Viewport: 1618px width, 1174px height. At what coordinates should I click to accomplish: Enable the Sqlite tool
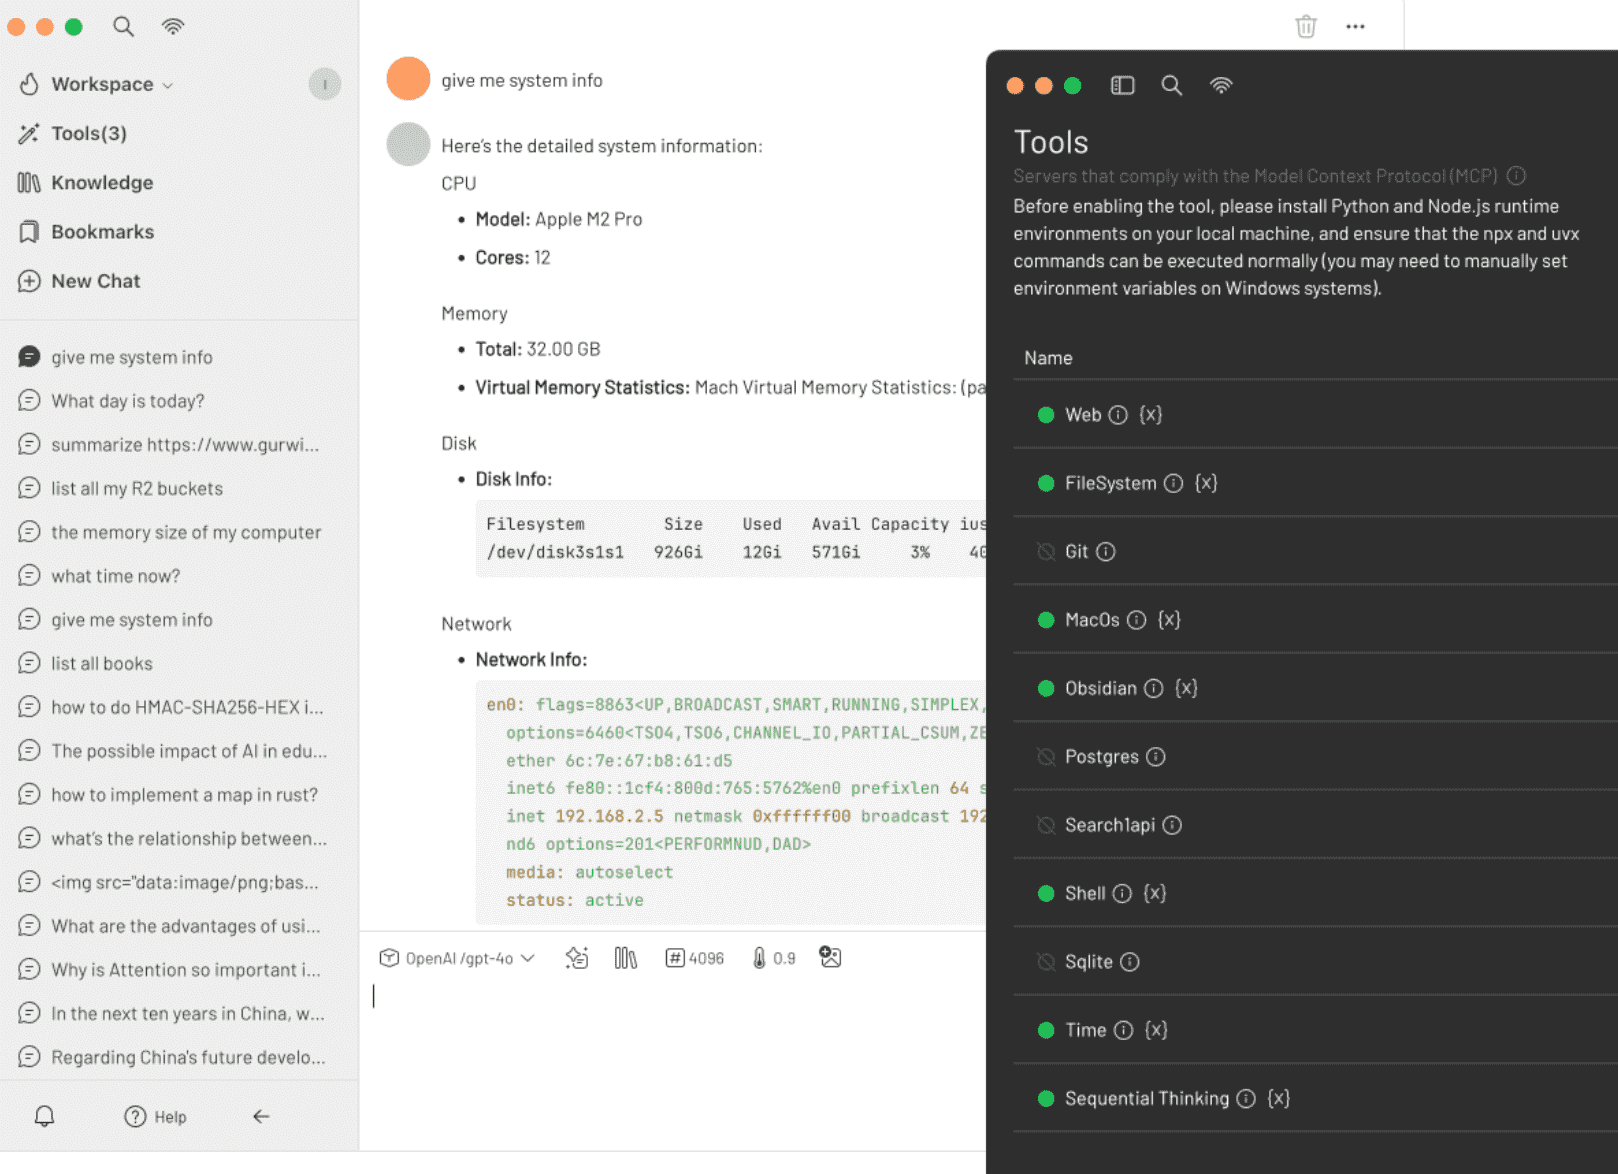click(x=1046, y=962)
